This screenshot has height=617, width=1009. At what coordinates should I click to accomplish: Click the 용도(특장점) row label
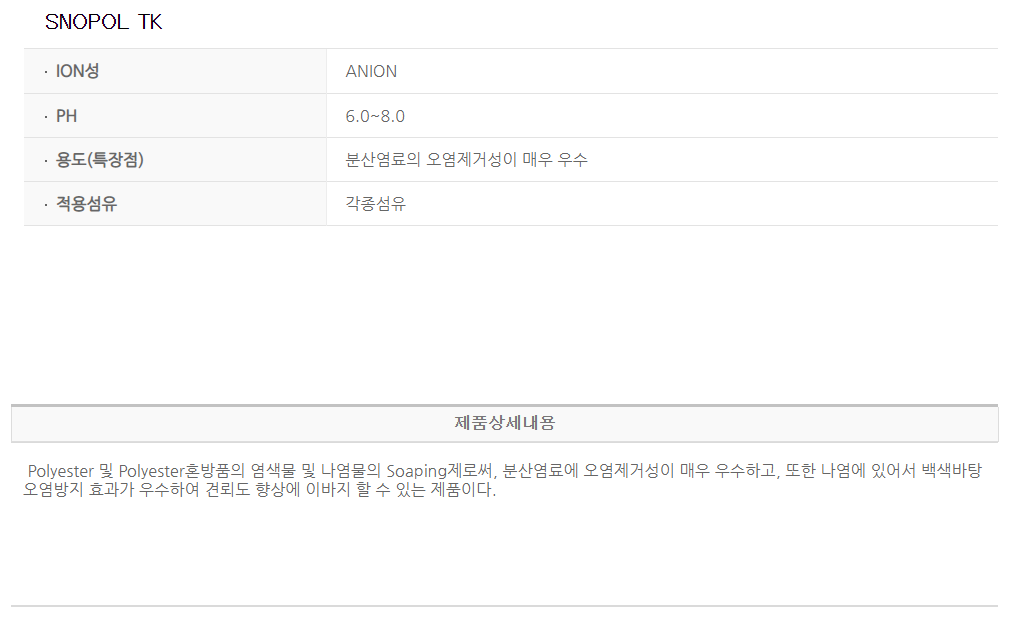tap(100, 160)
